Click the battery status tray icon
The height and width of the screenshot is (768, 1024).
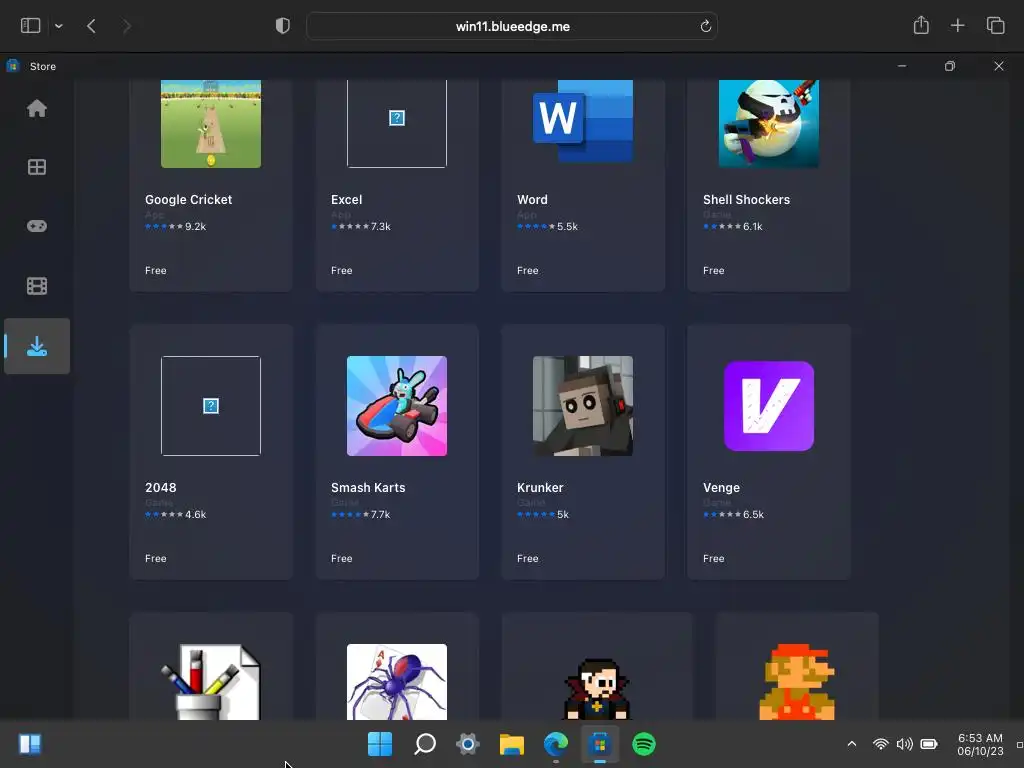coord(929,744)
